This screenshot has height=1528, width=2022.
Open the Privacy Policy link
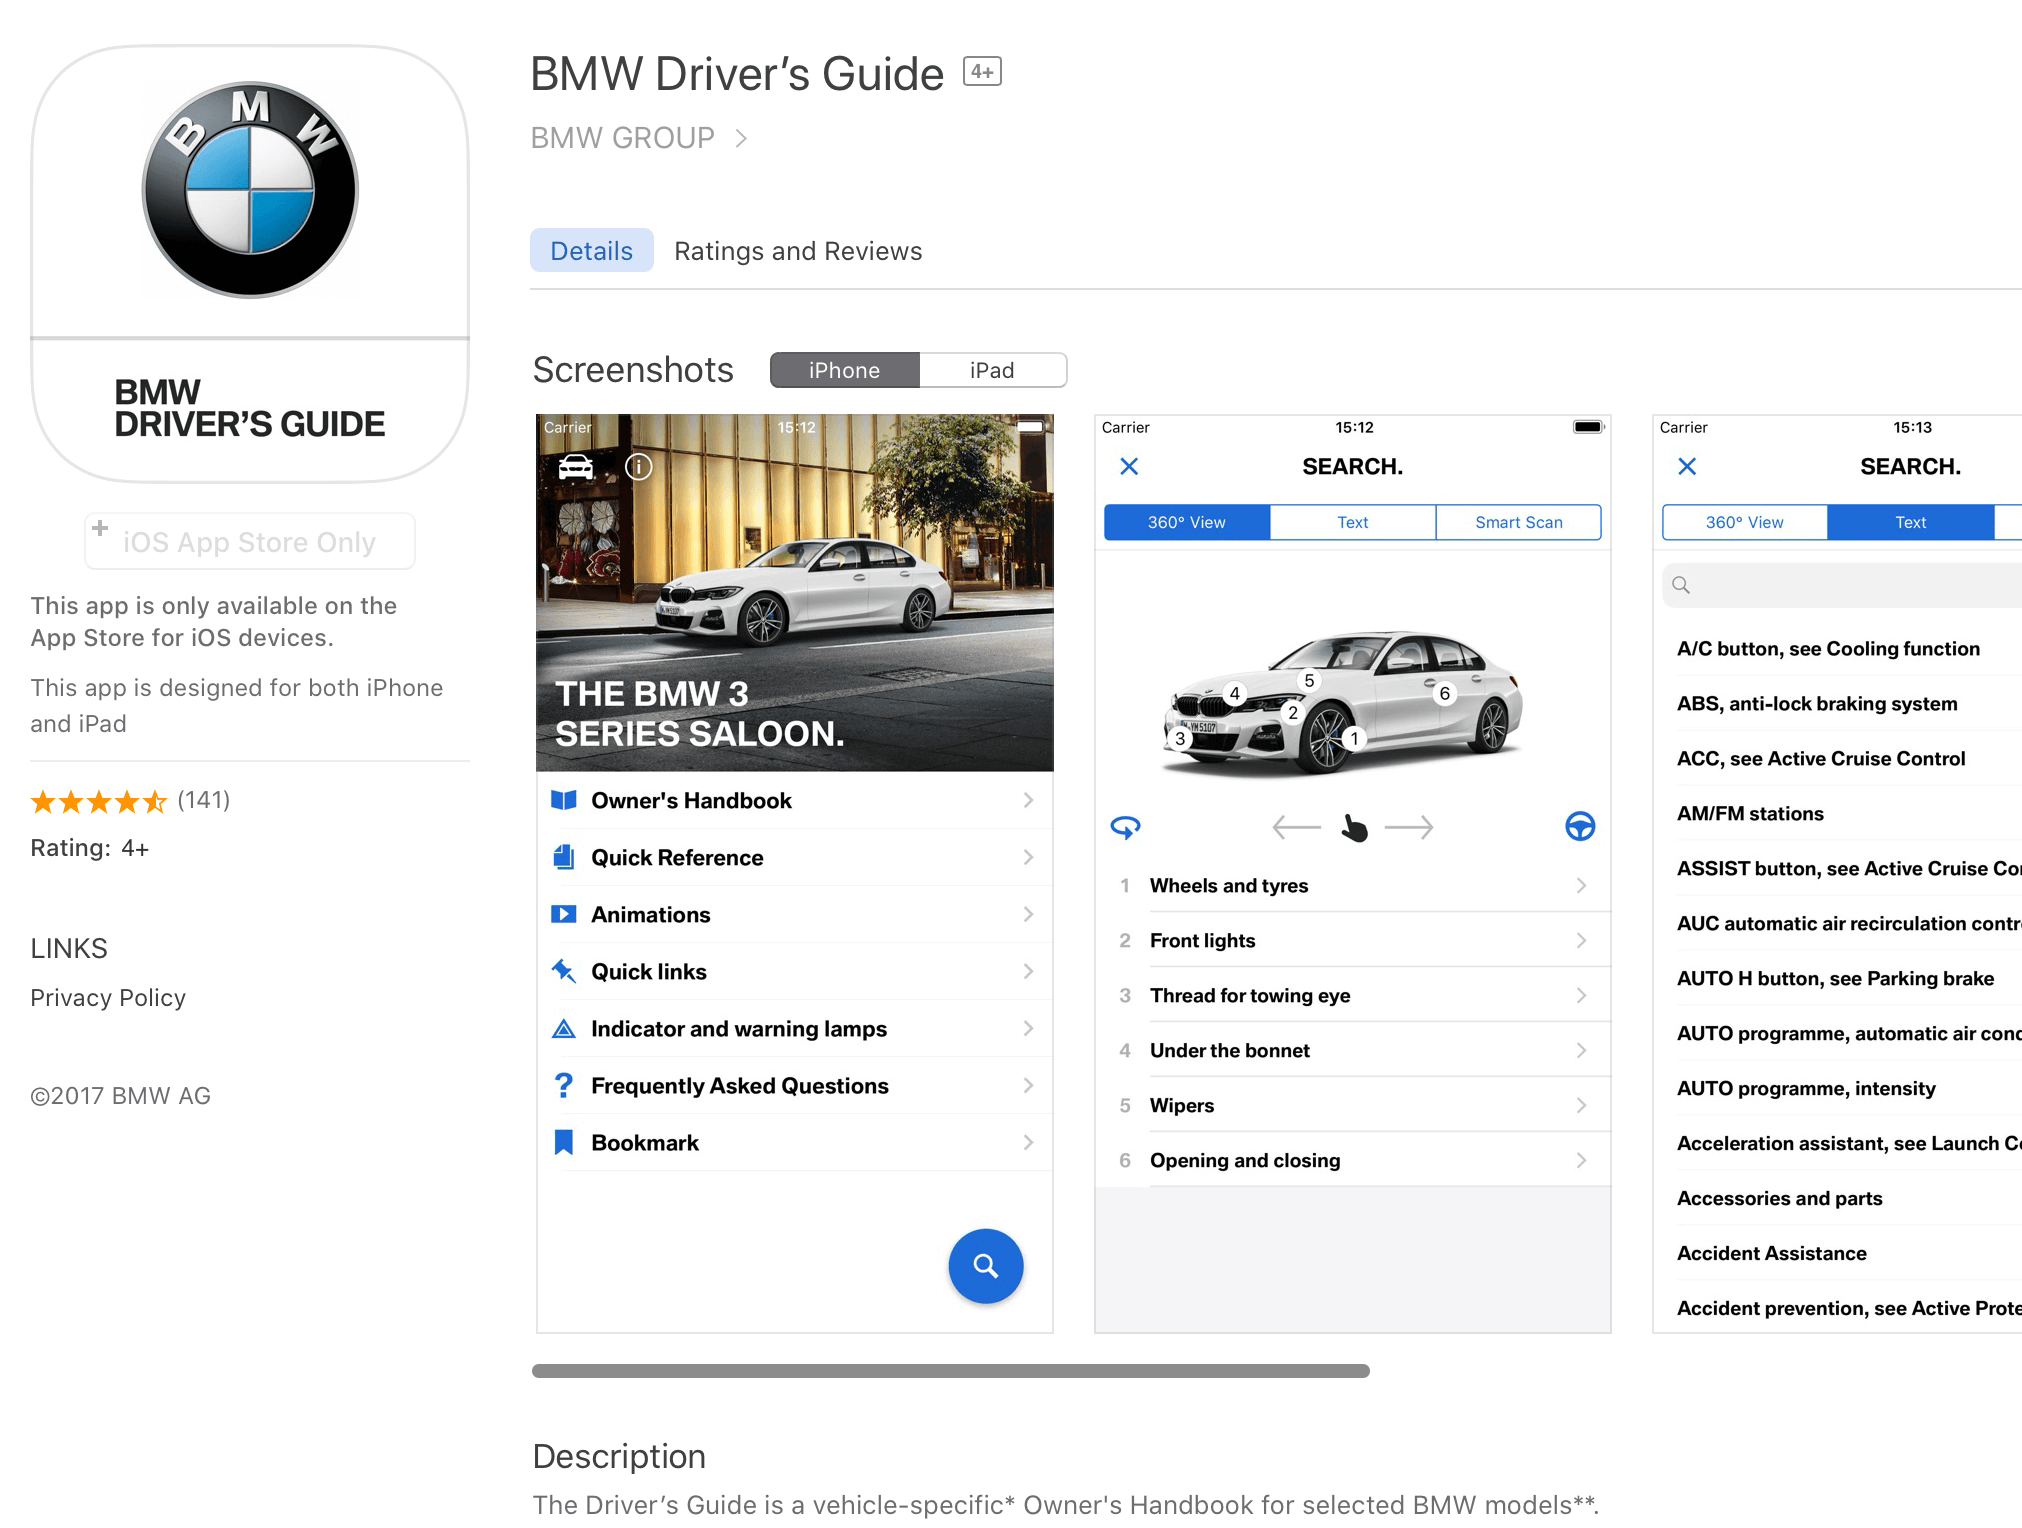(108, 998)
